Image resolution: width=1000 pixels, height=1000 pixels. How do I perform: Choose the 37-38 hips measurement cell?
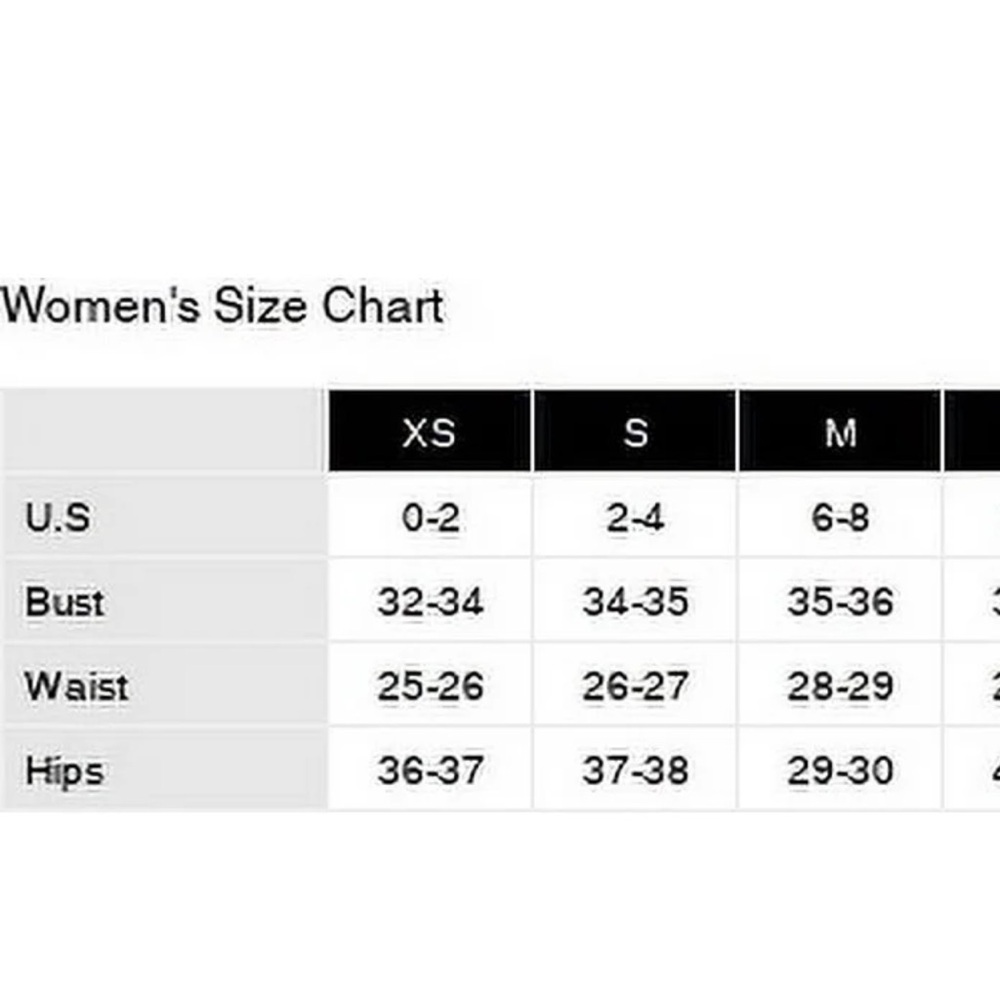coord(635,771)
